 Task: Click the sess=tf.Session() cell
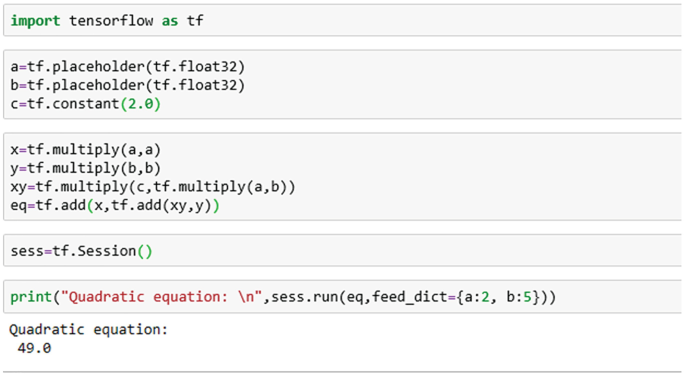(342, 251)
